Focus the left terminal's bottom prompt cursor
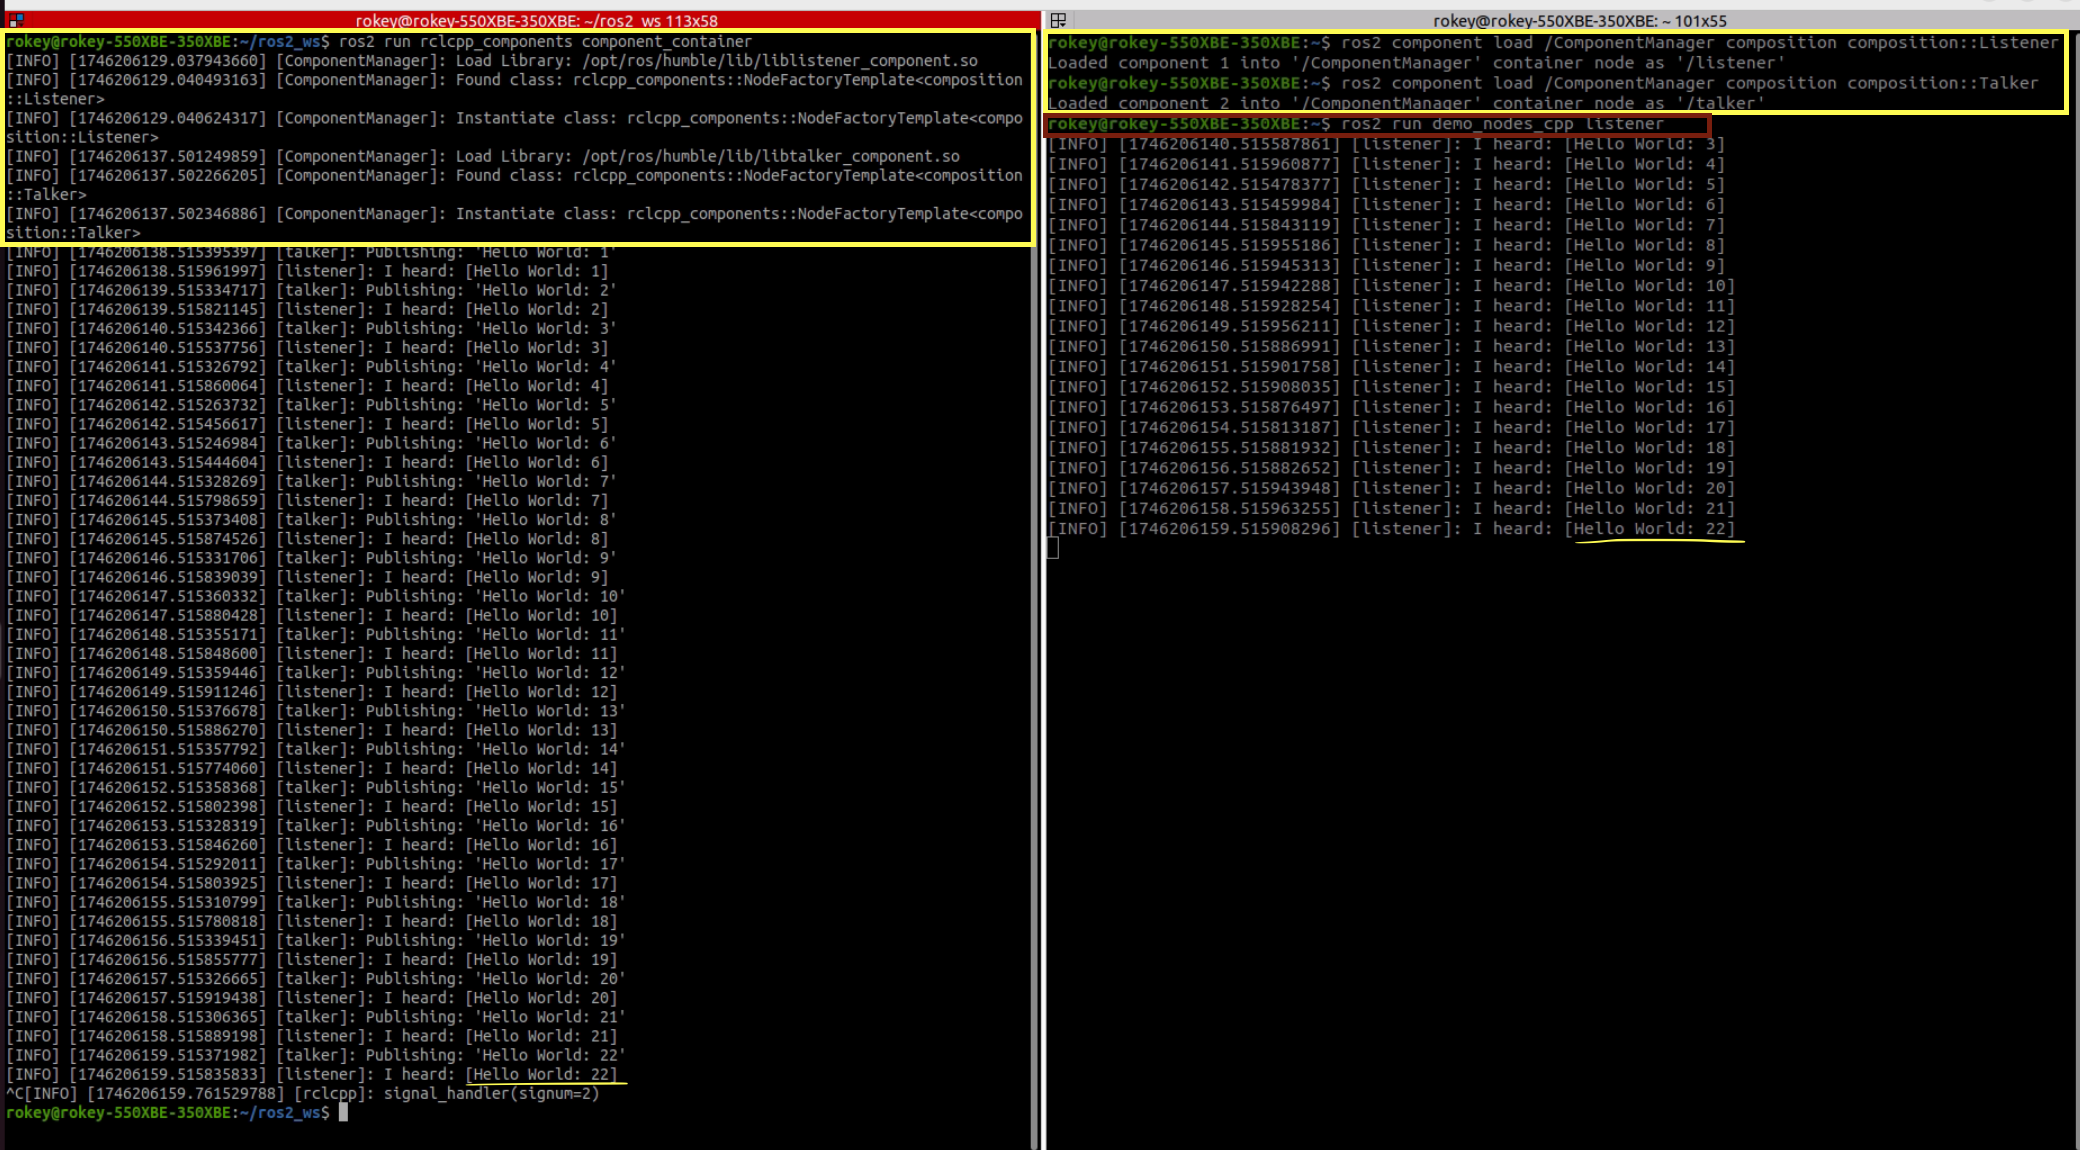 coord(343,1112)
